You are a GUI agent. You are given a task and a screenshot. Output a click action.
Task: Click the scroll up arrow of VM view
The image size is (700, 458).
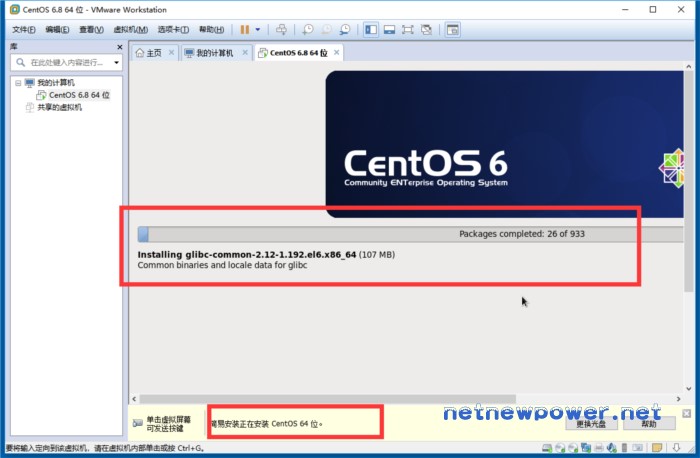click(689, 67)
